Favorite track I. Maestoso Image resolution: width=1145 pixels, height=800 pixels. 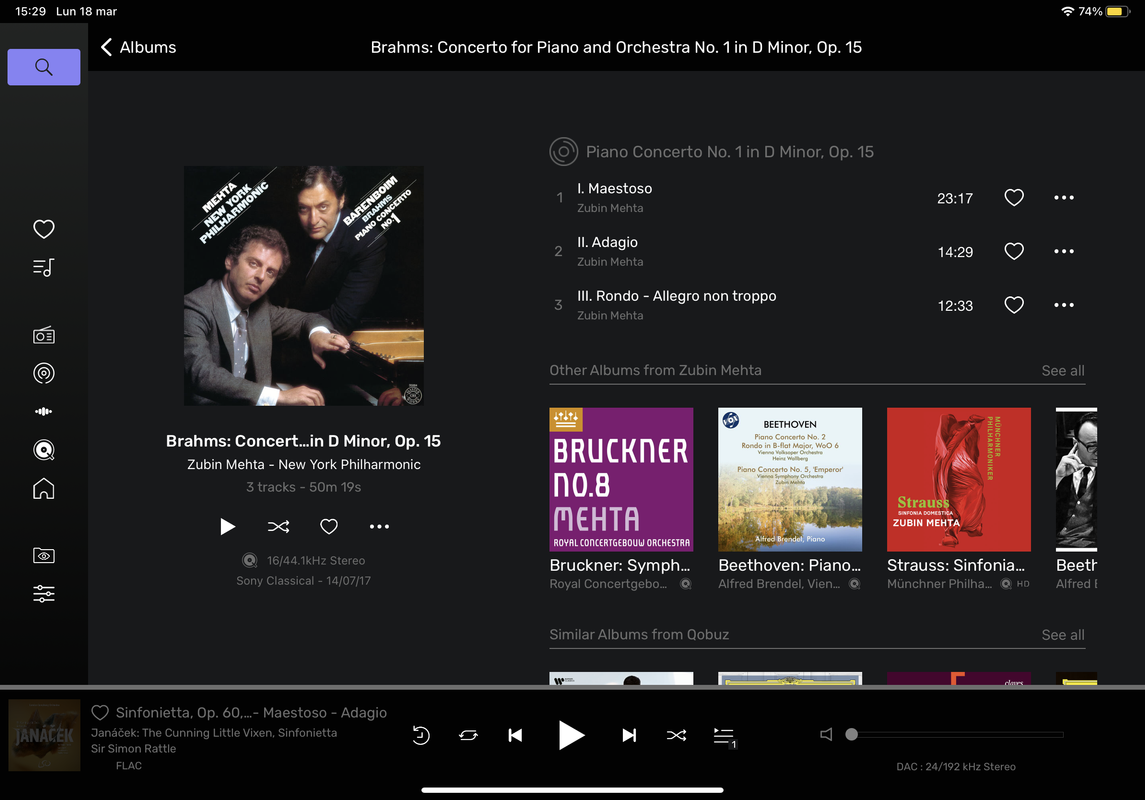coord(1014,198)
